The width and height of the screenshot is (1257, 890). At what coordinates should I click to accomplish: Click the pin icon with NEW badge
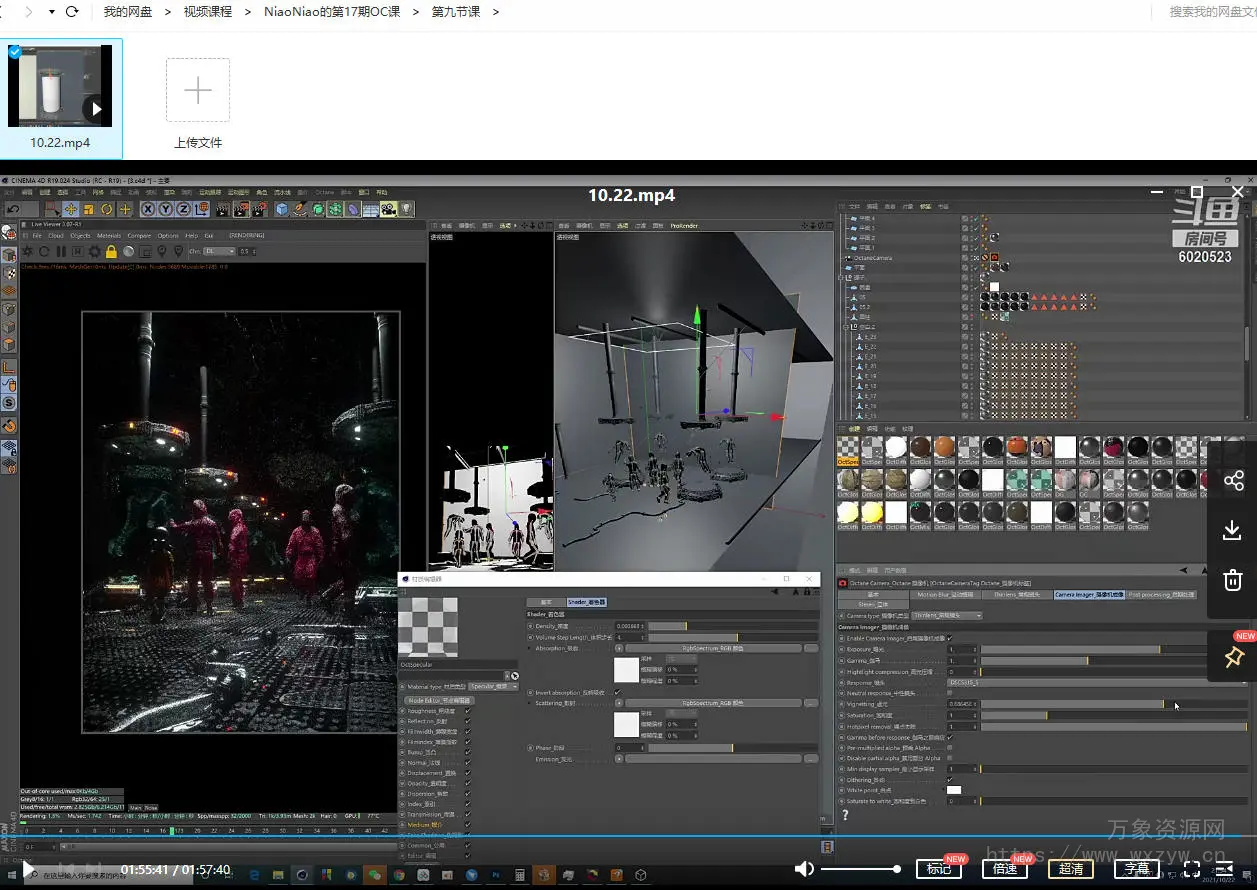pos(1233,657)
